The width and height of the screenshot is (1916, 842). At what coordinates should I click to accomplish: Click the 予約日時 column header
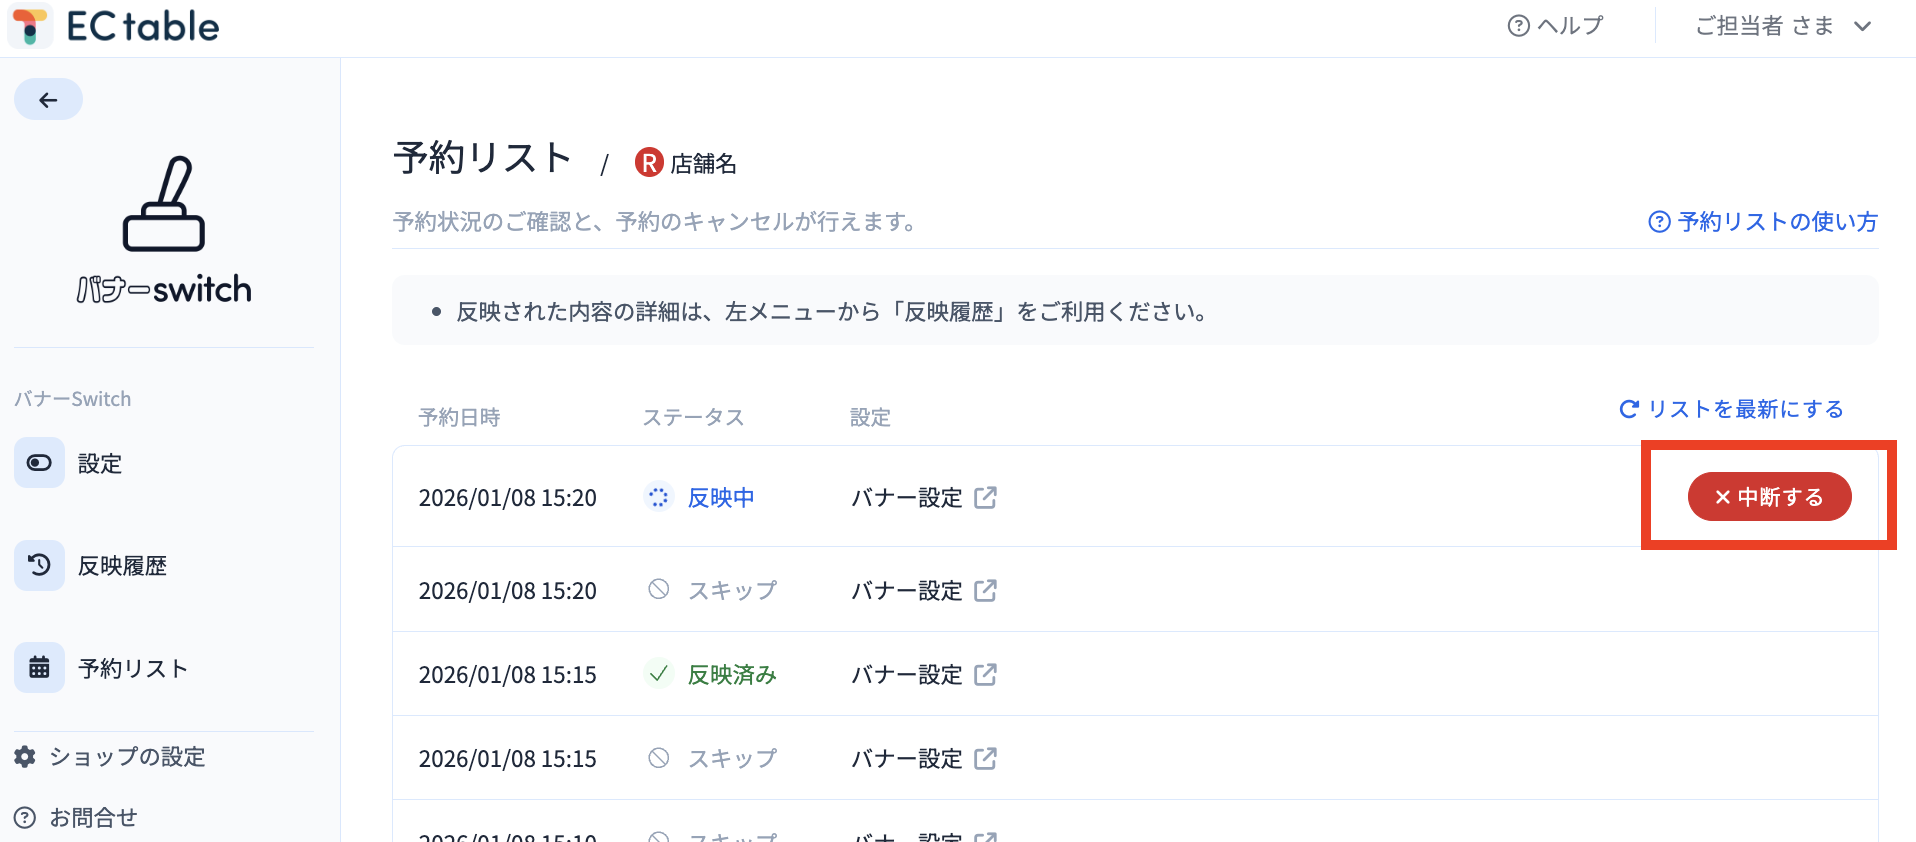click(x=459, y=417)
